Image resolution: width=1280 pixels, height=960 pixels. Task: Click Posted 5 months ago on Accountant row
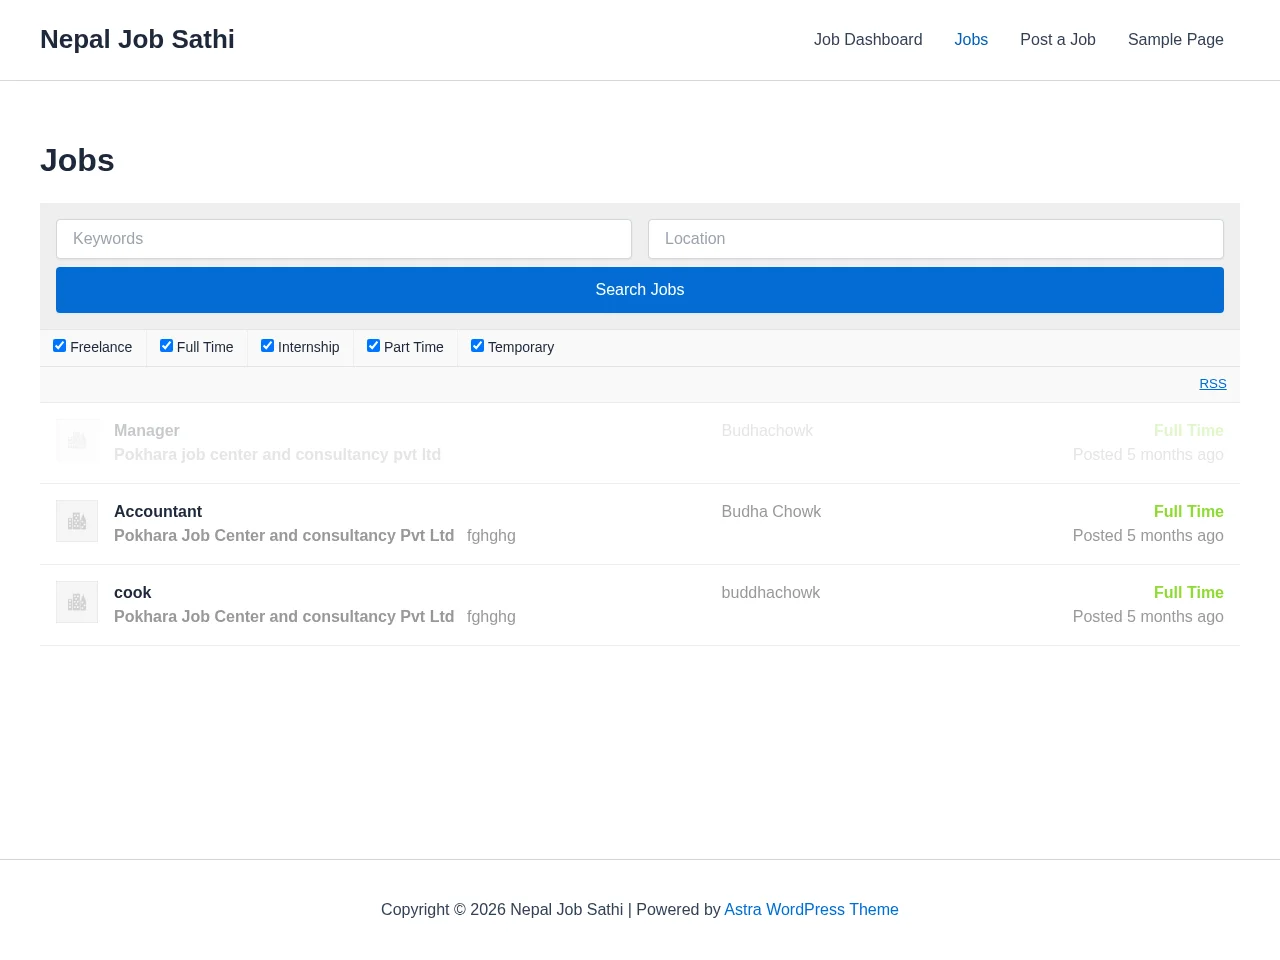pyautogui.click(x=1148, y=535)
